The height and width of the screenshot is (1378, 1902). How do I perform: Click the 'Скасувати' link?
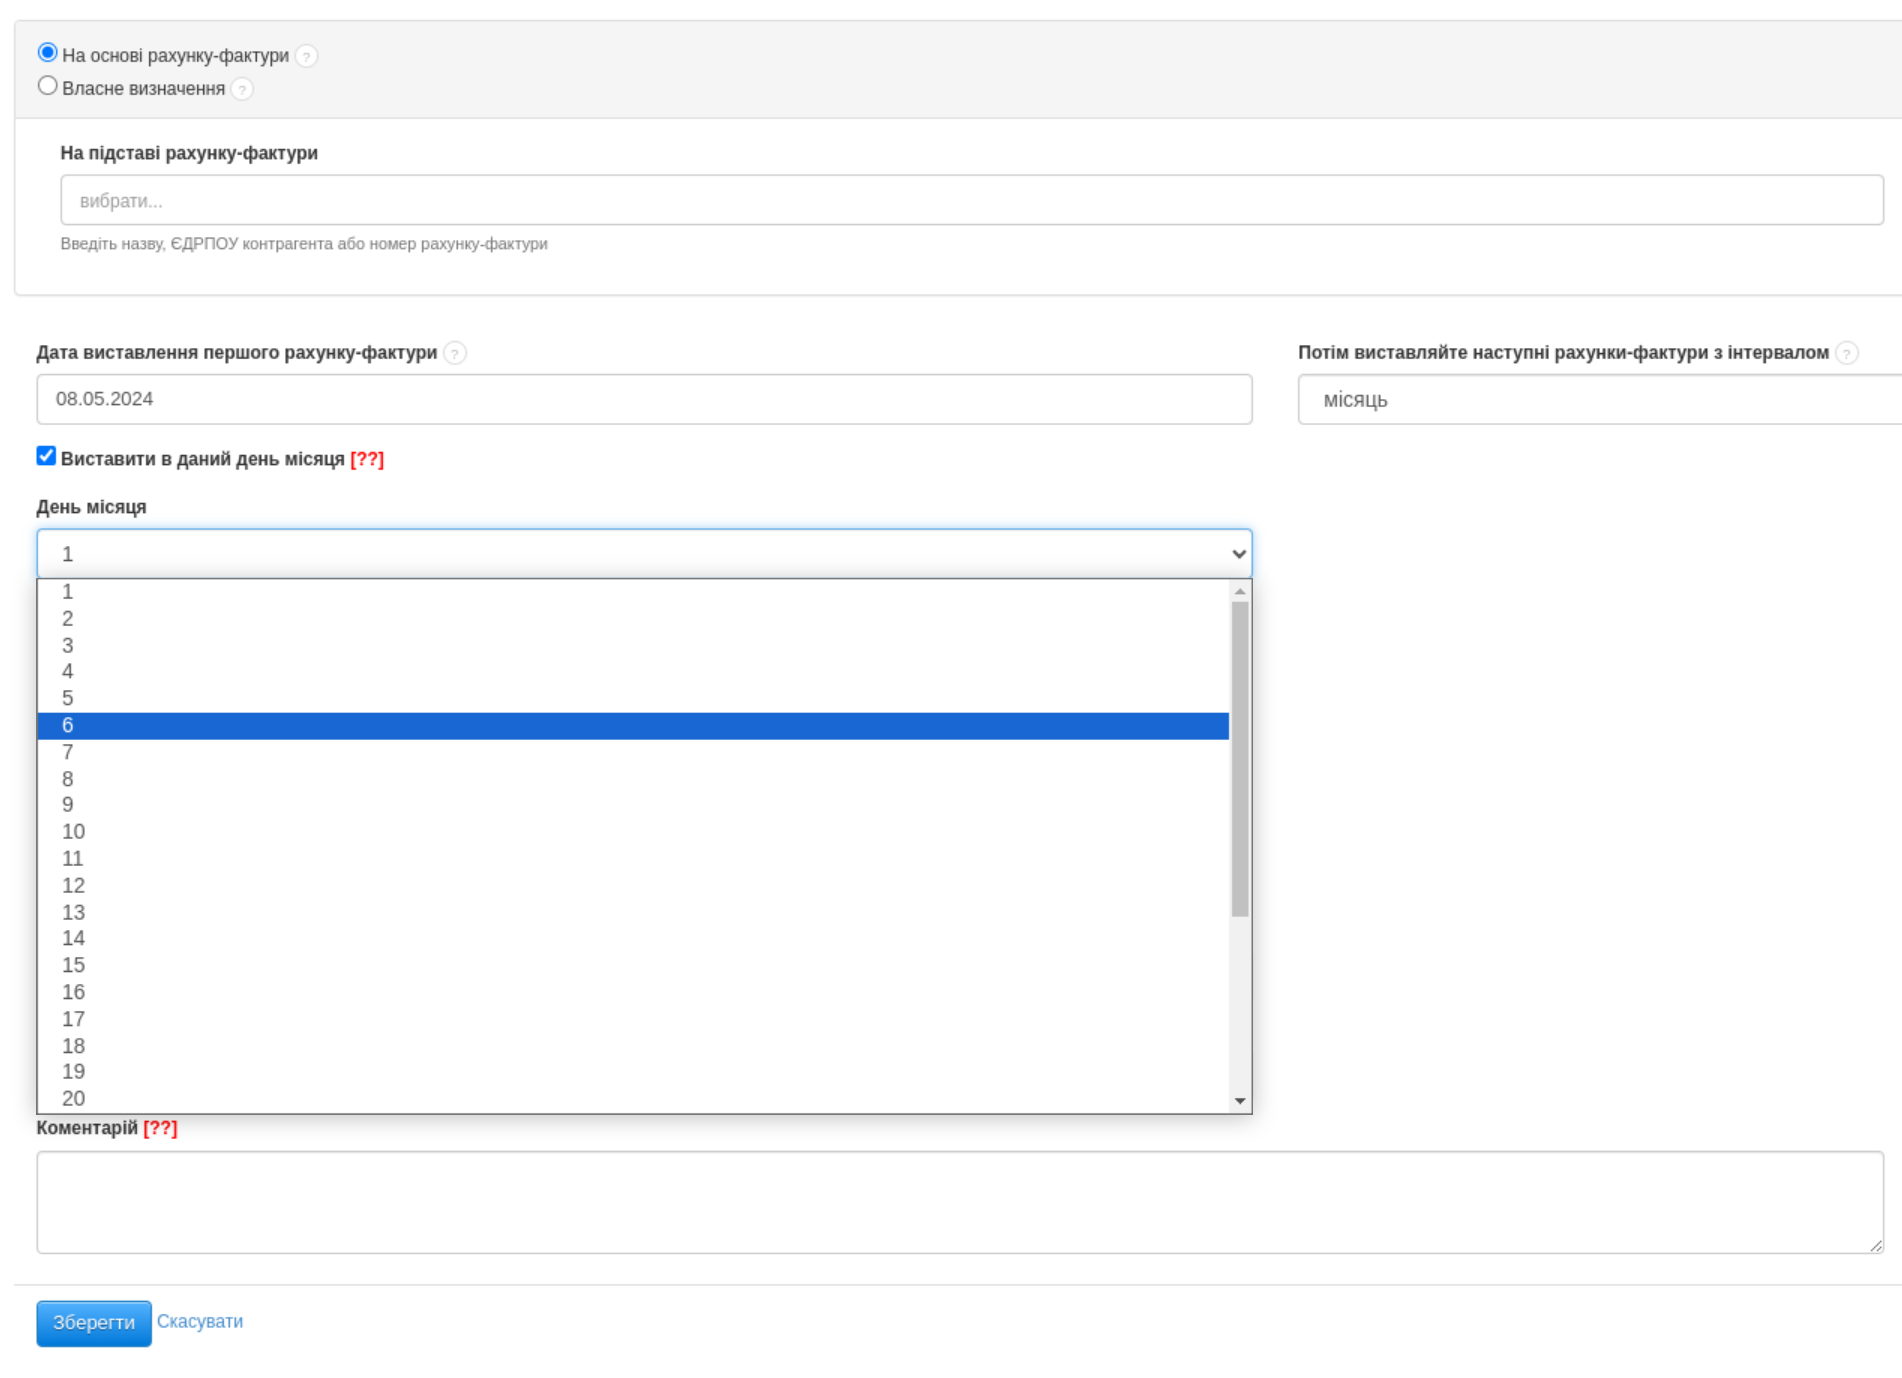tap(200, 1322)
